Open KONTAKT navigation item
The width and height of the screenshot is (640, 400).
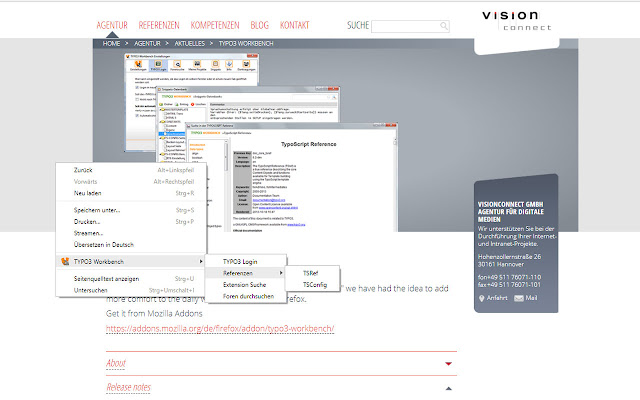pos(294,25)
